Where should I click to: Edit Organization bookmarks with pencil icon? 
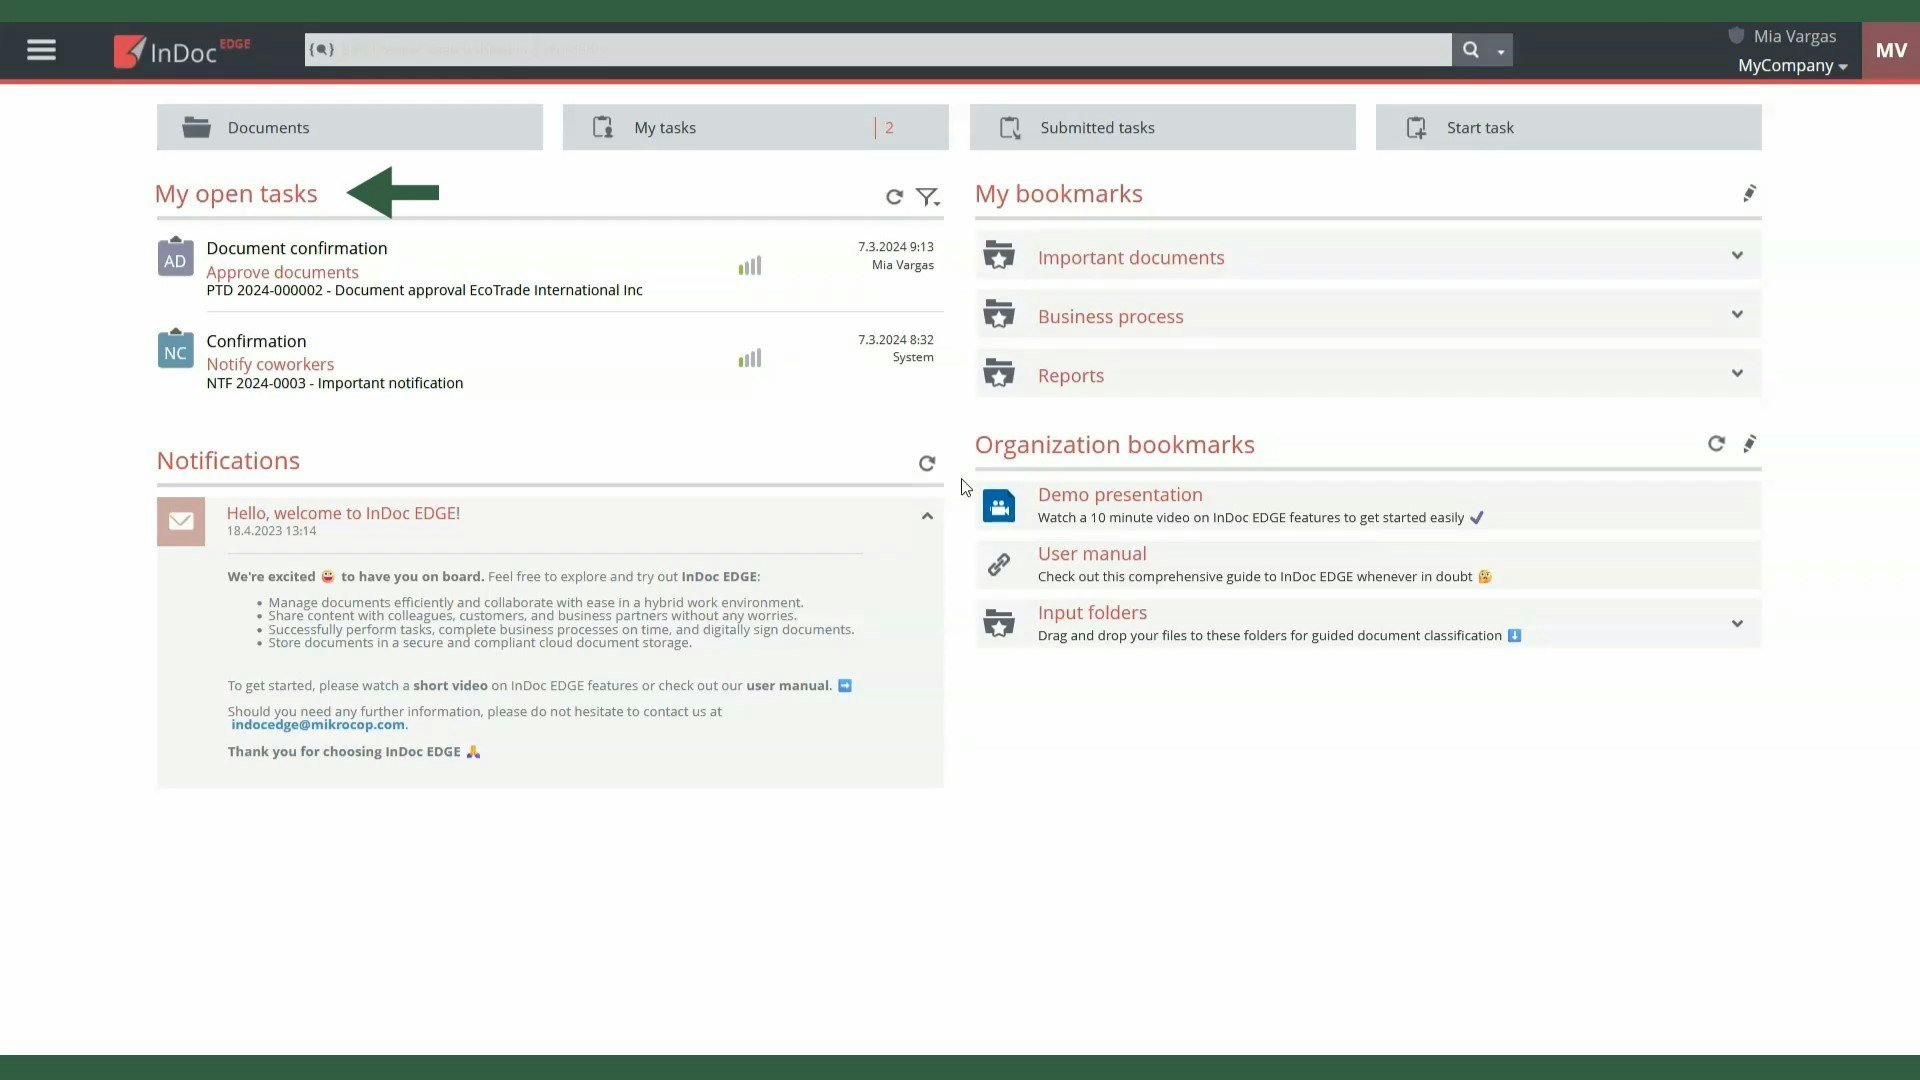coord(1749,443)
